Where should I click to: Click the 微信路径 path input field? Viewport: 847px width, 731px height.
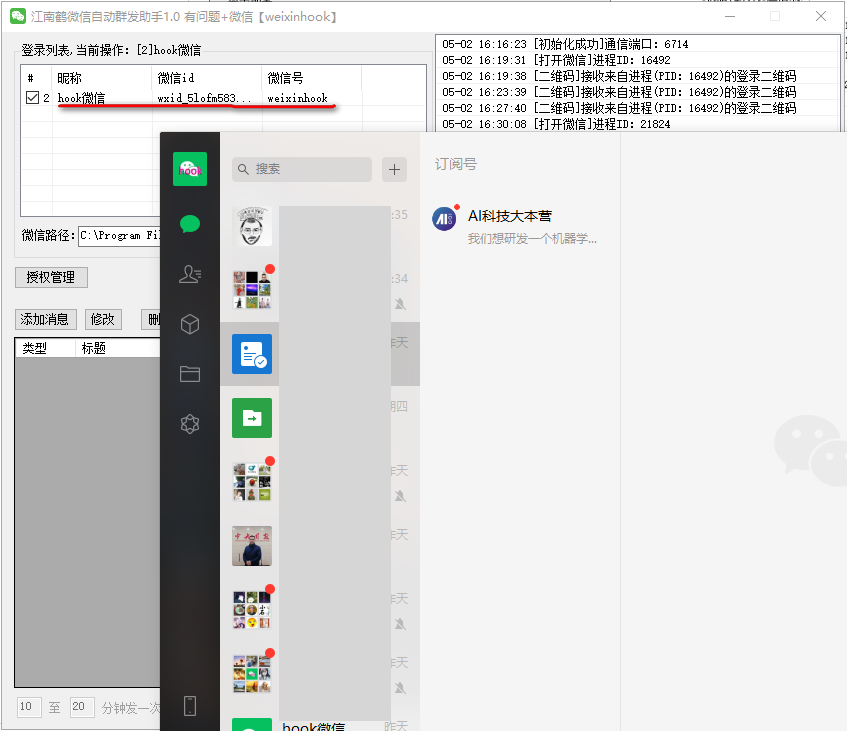tap(119, 236)
